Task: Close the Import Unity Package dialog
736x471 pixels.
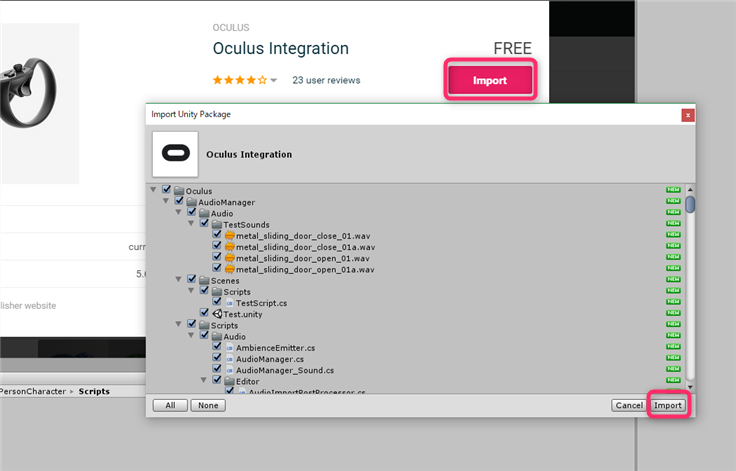Action: click(688, 115)
